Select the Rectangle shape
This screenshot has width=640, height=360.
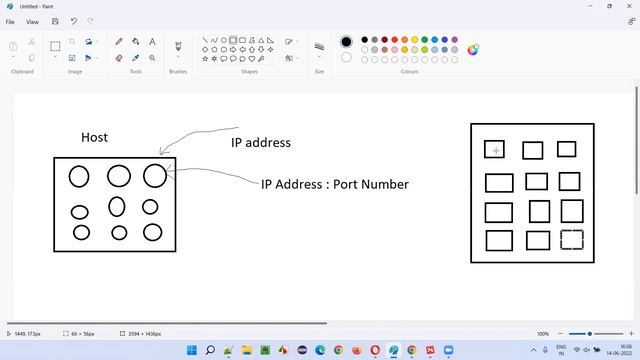[x=233, y=40]
